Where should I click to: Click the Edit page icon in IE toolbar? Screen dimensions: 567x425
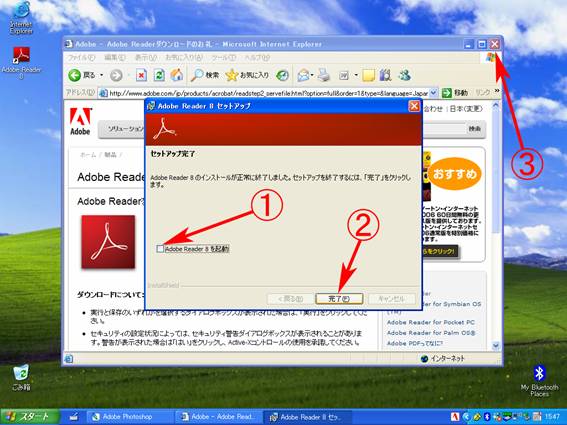pos(344,75)
